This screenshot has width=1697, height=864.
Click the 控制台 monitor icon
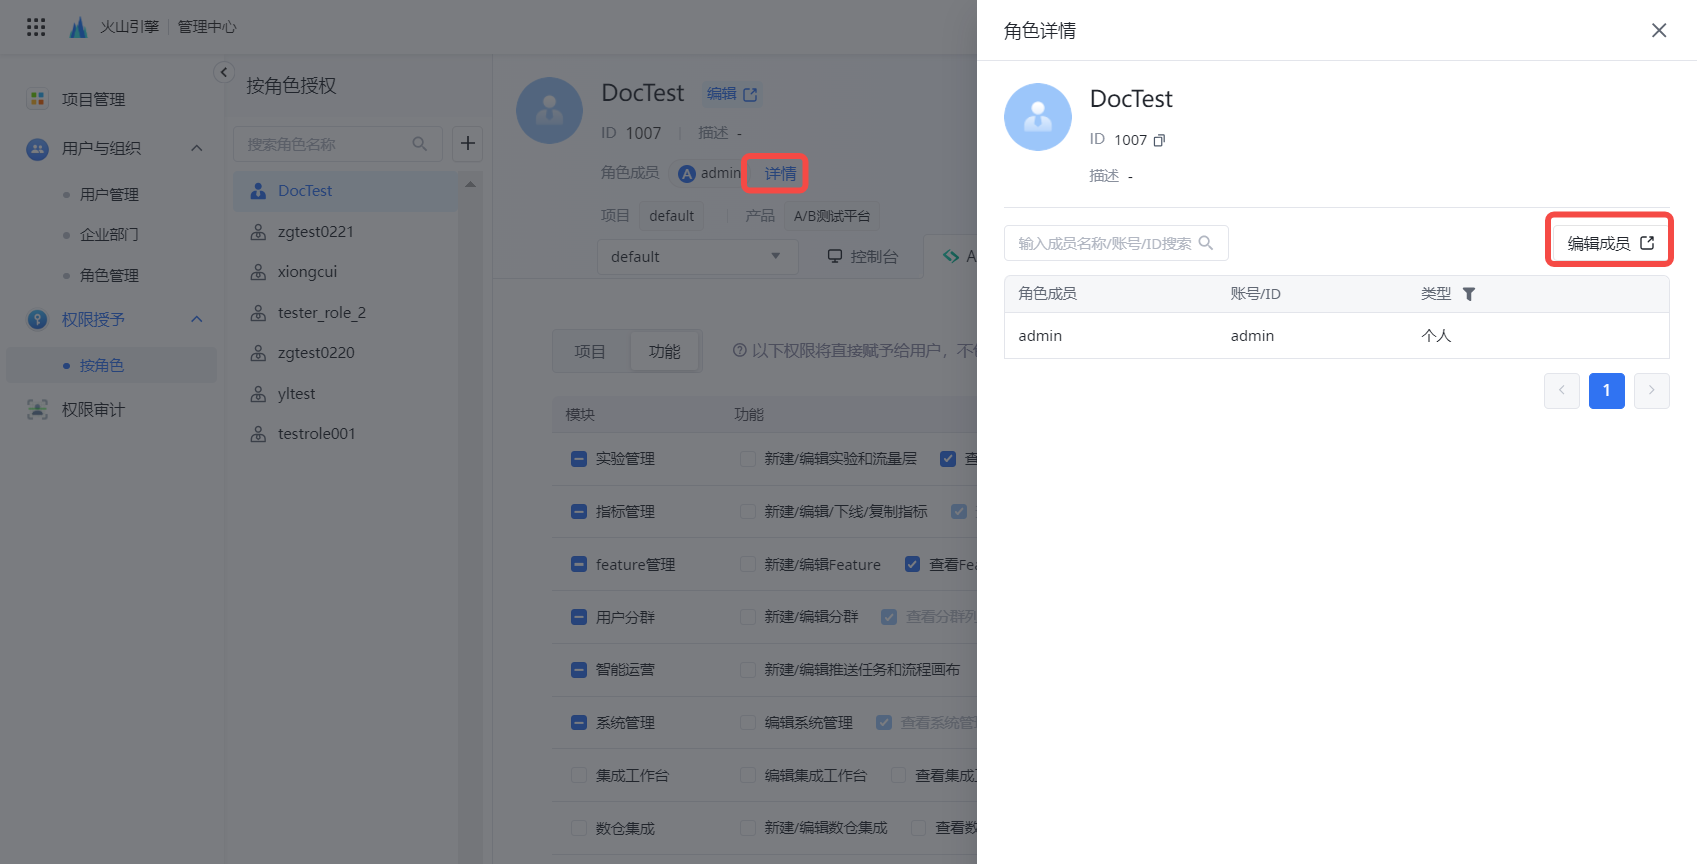pos(835,257)
